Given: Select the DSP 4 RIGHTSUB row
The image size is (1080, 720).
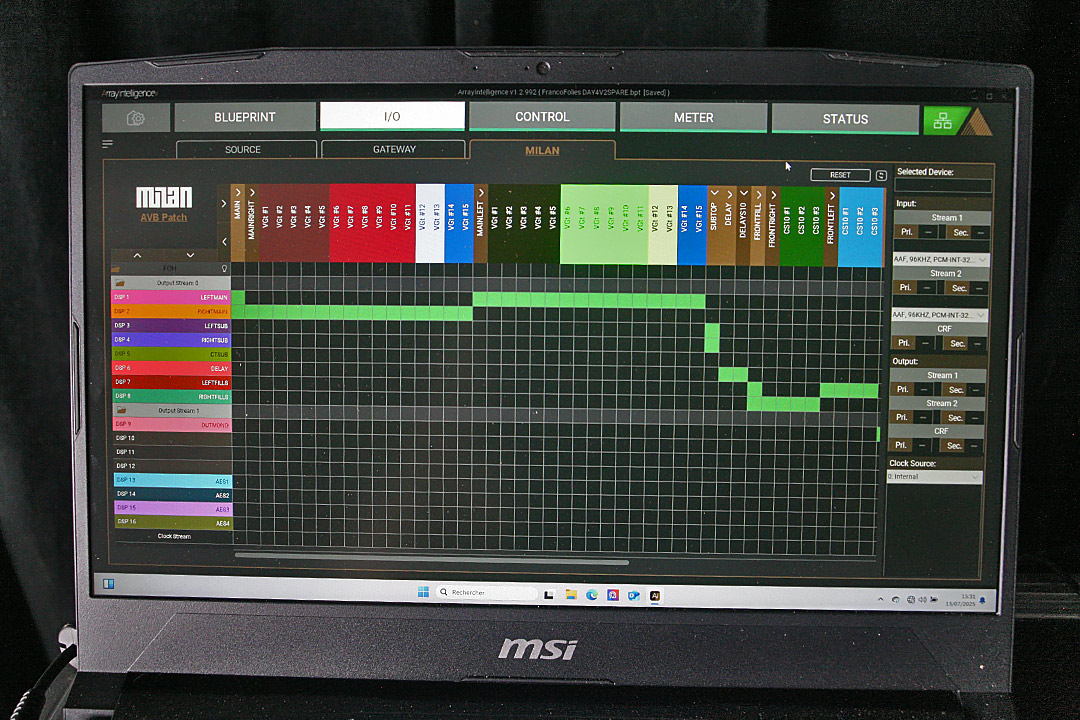Looking at the screenshot, I should [172, 340].
